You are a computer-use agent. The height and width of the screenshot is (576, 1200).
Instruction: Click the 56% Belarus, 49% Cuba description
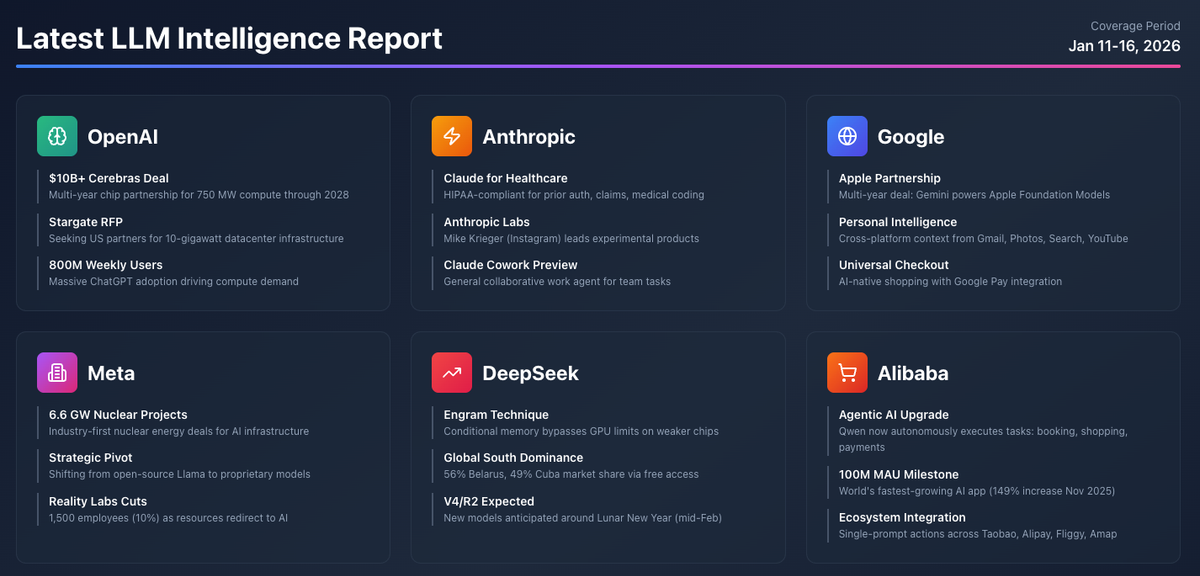pos(571,475)
